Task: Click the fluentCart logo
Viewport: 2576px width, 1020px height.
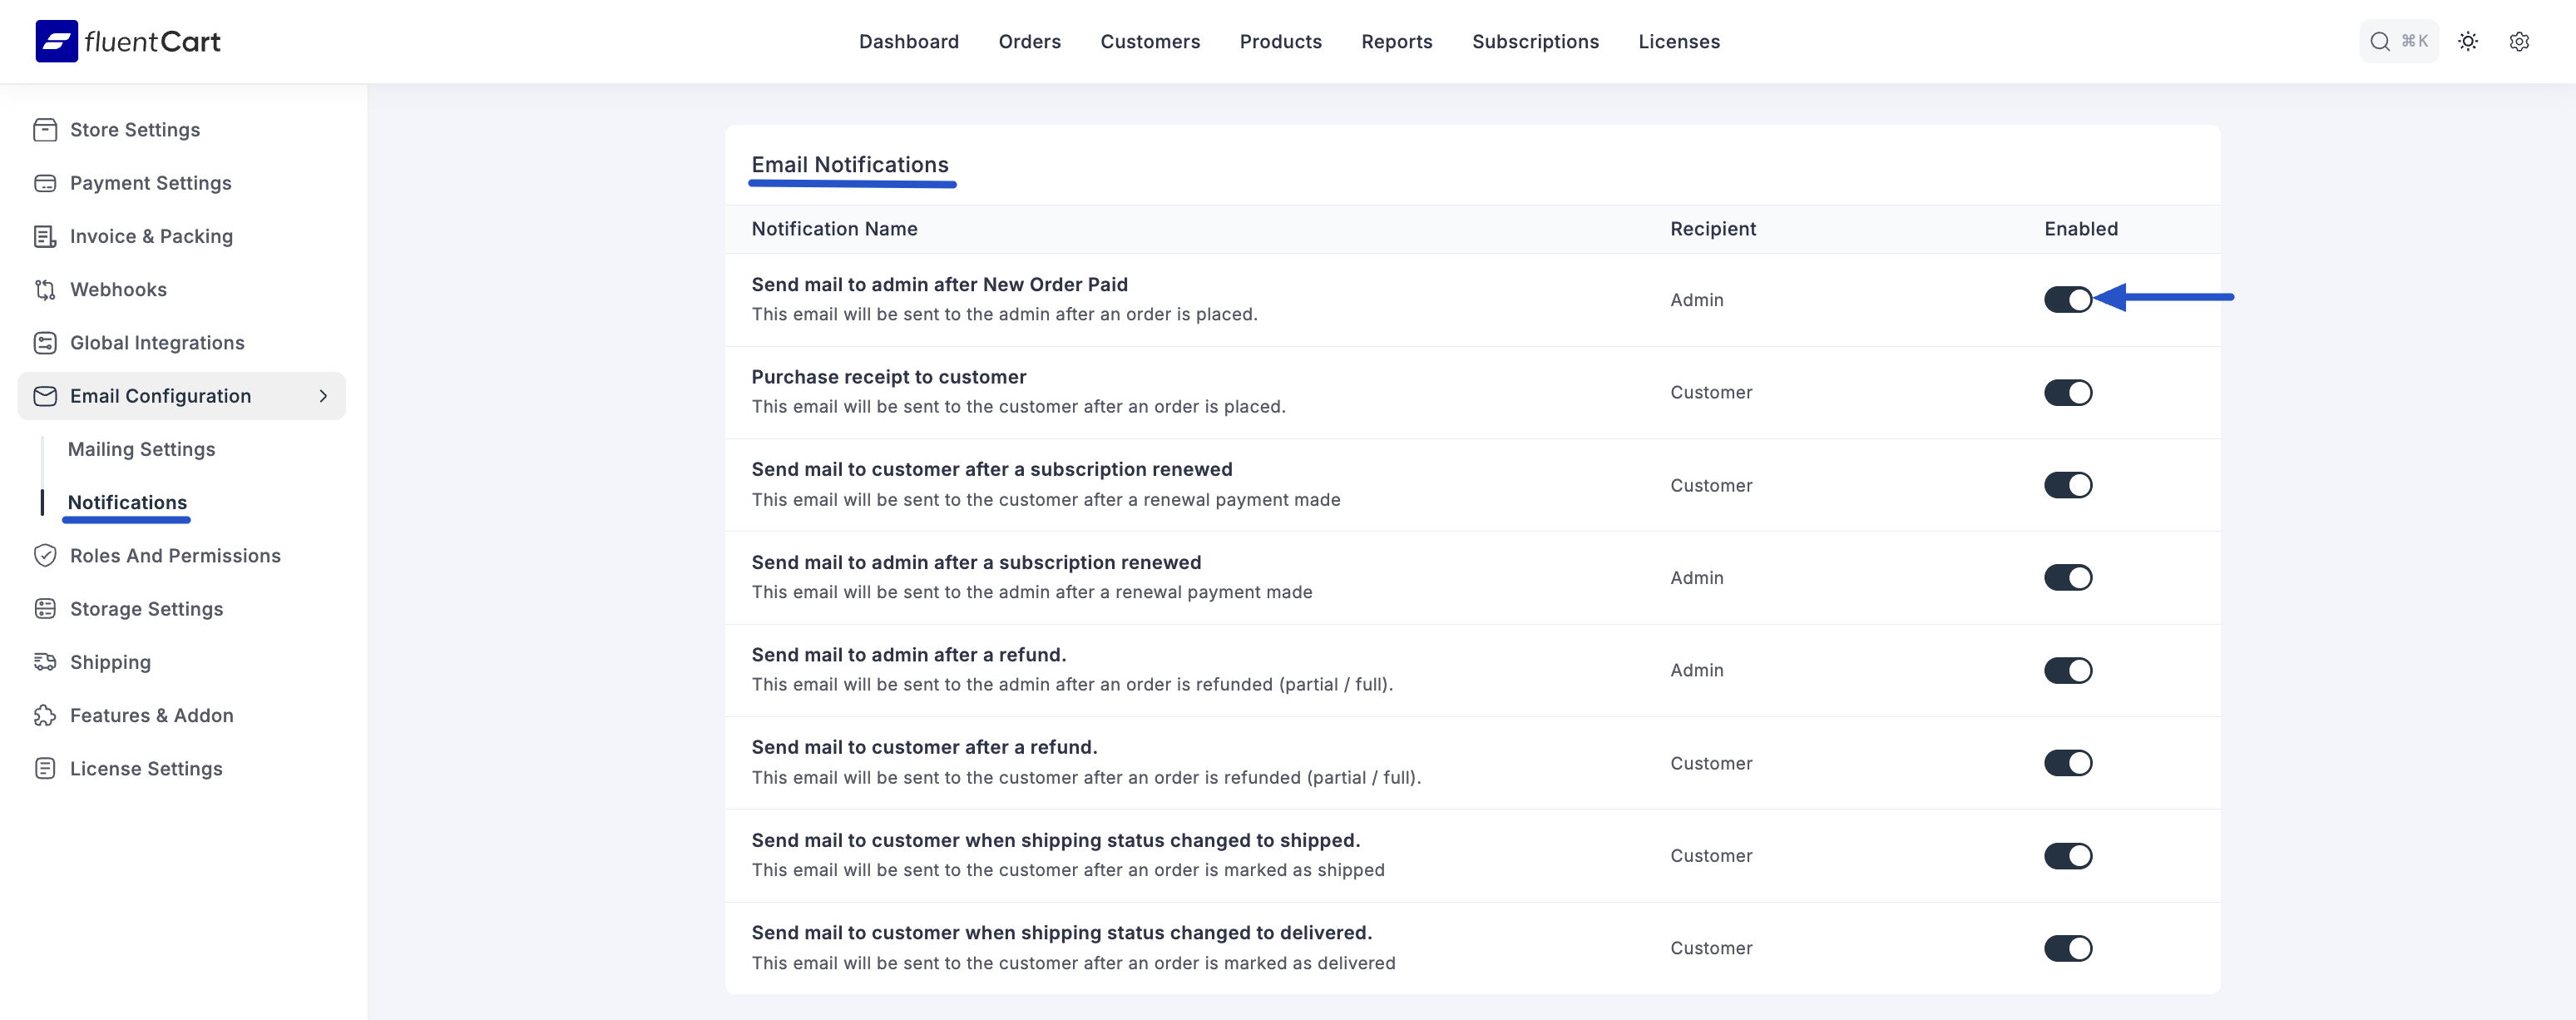Action: point(128,42)
